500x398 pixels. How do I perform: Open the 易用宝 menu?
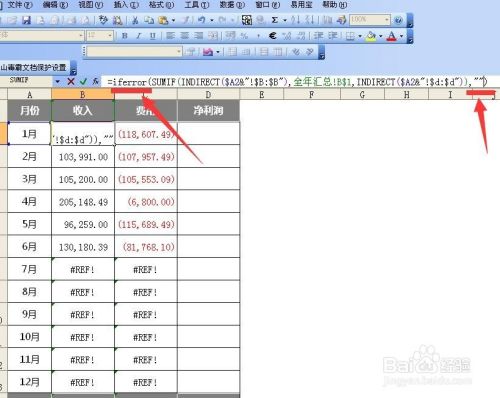301,5
